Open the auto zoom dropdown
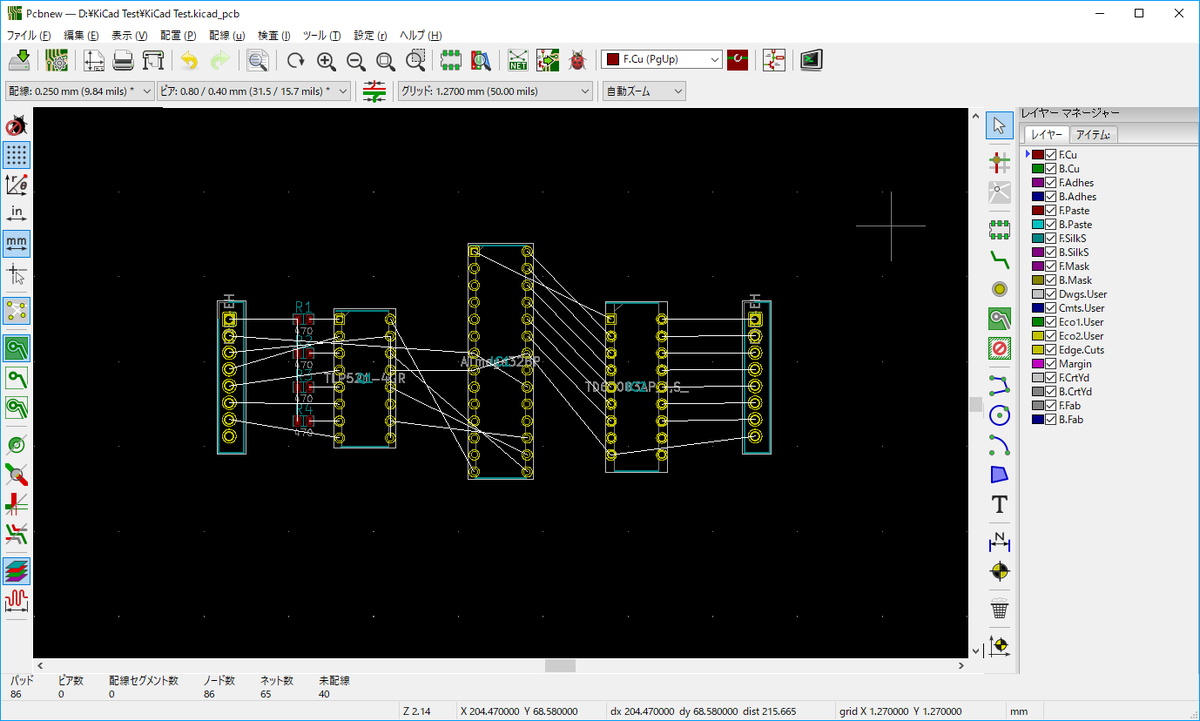1200x721 pixels. click(x=644, y=91)
